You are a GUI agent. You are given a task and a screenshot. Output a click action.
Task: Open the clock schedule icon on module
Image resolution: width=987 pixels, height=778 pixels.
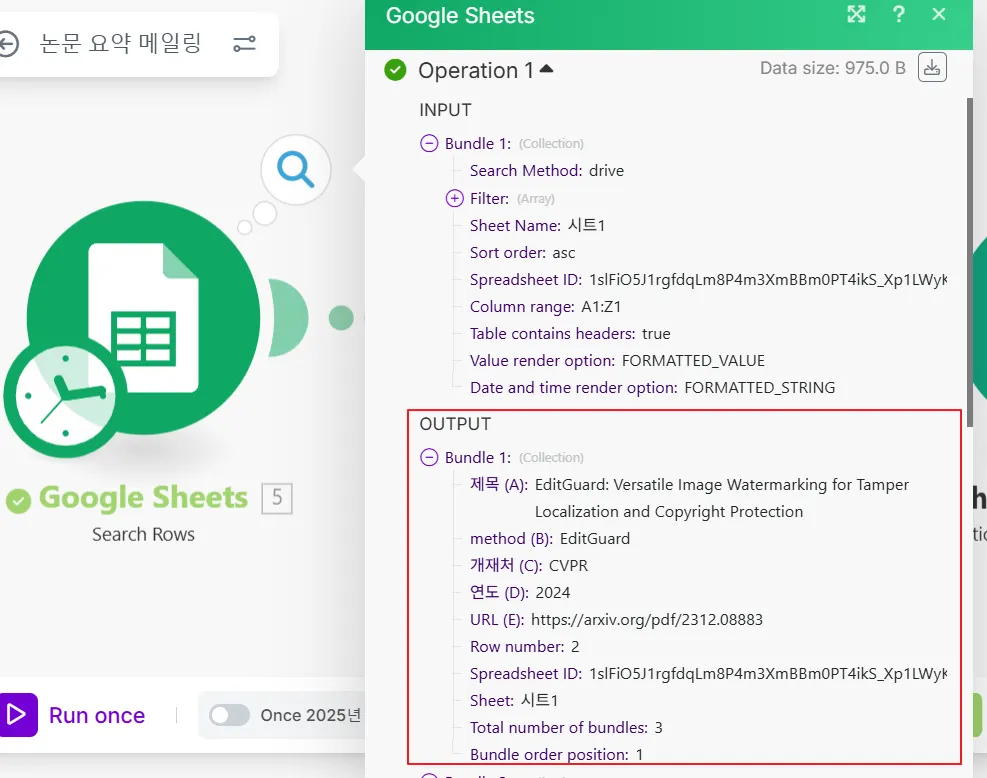(65, 397)
